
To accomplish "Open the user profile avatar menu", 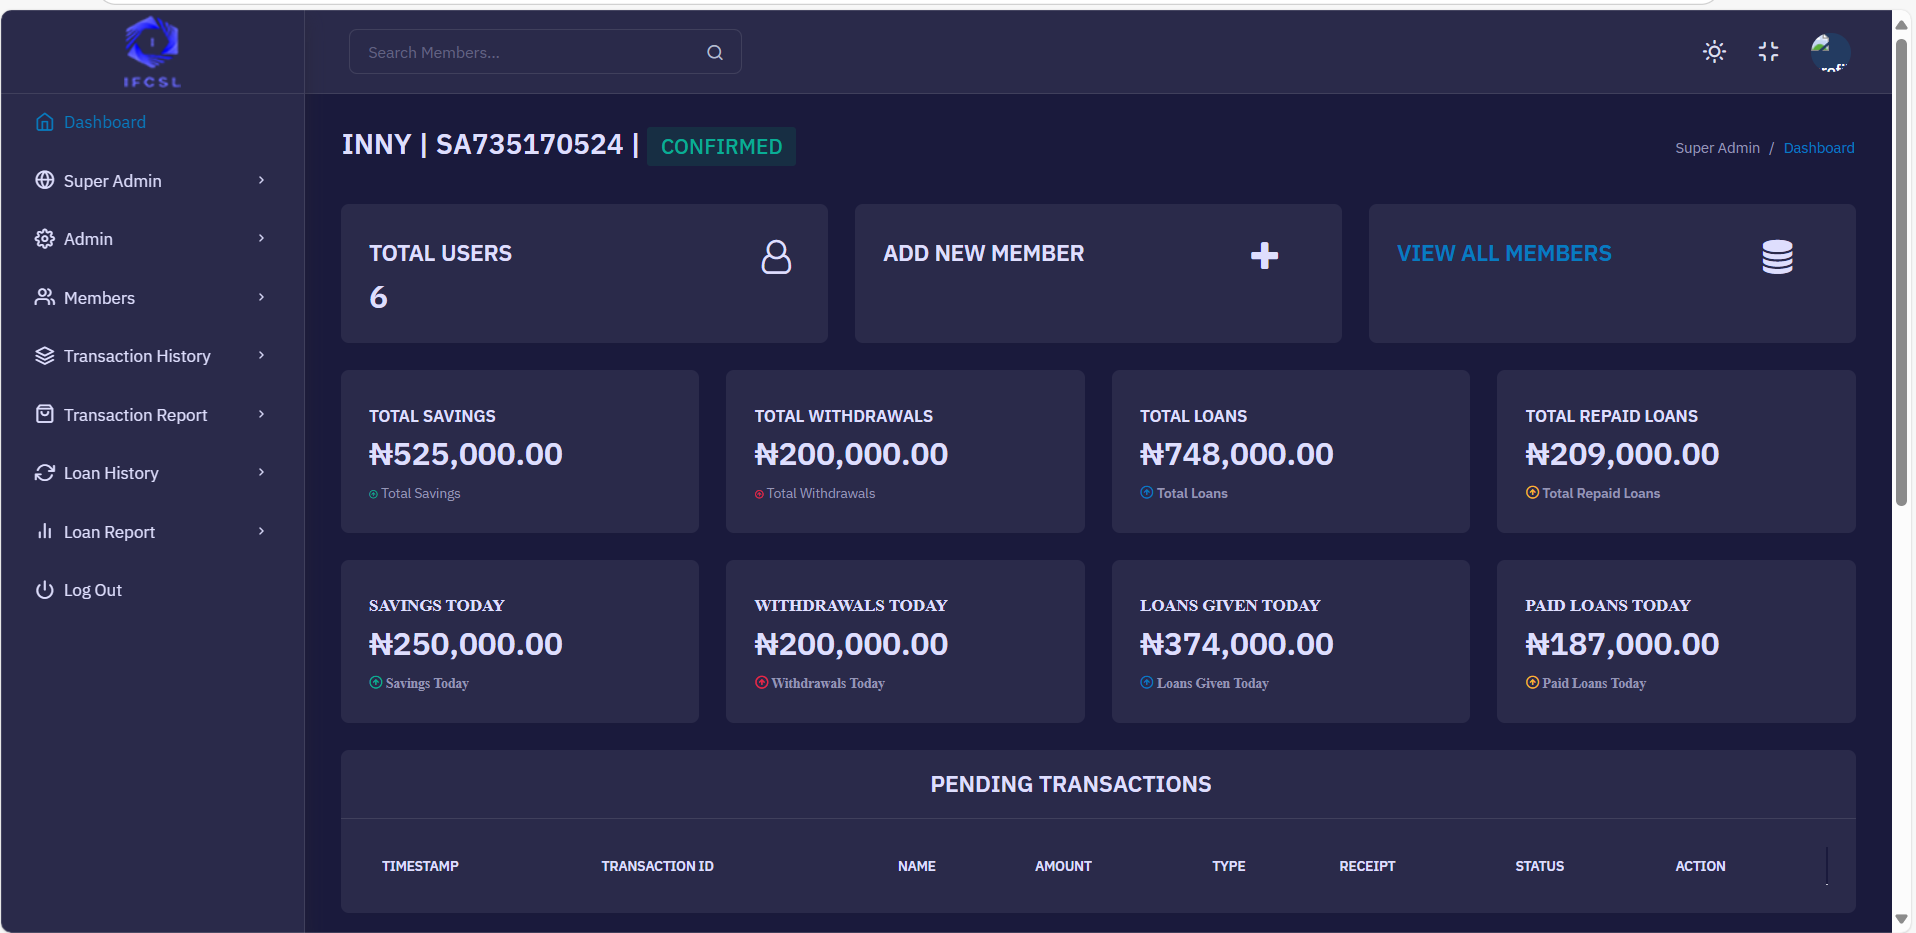I will coord(1830,52).
